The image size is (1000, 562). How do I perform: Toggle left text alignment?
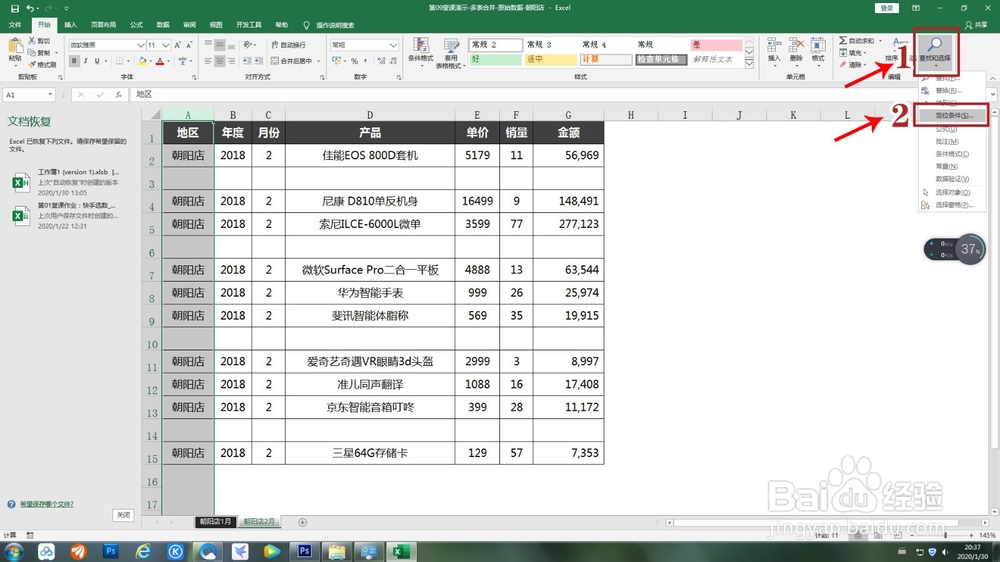(x=209, y=61)
